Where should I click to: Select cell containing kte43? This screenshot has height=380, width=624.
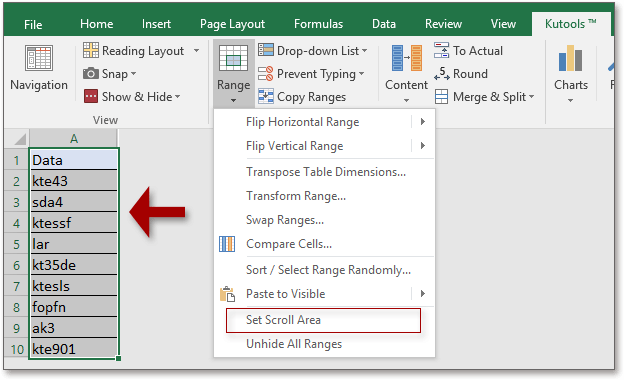pos(74,181)
